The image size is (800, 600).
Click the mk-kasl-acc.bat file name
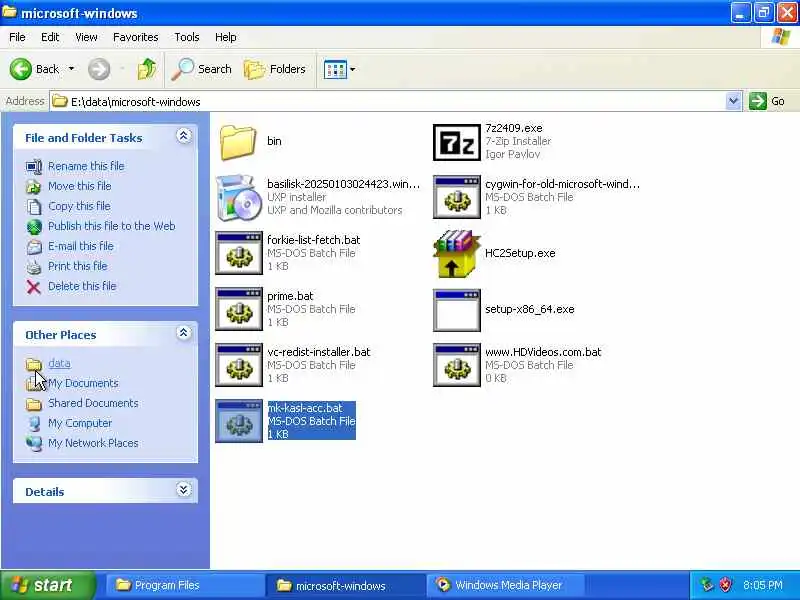point(305,408)
